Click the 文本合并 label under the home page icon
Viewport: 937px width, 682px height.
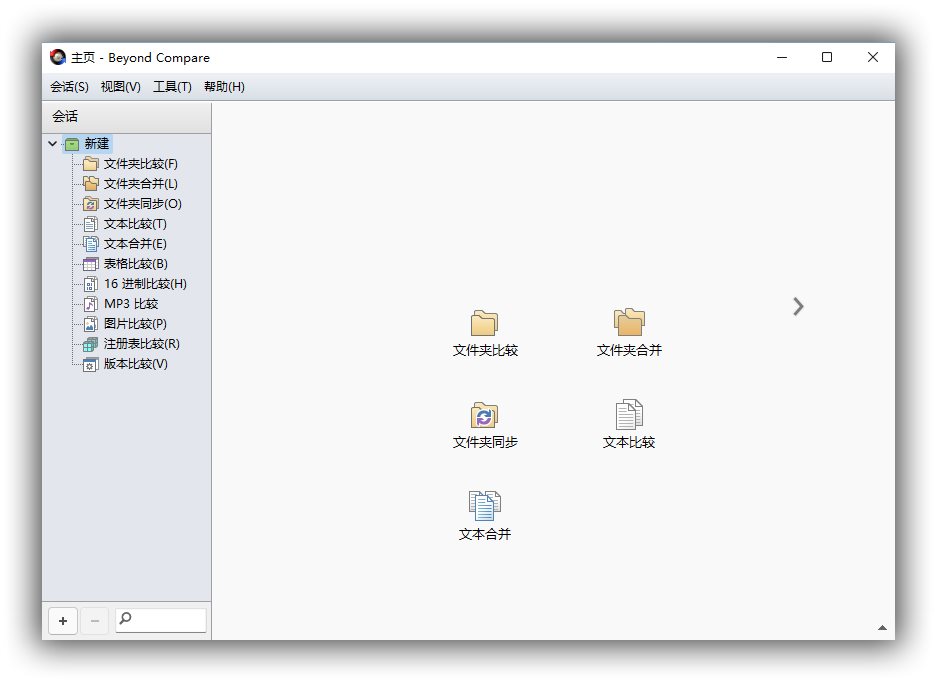(485, 534)
